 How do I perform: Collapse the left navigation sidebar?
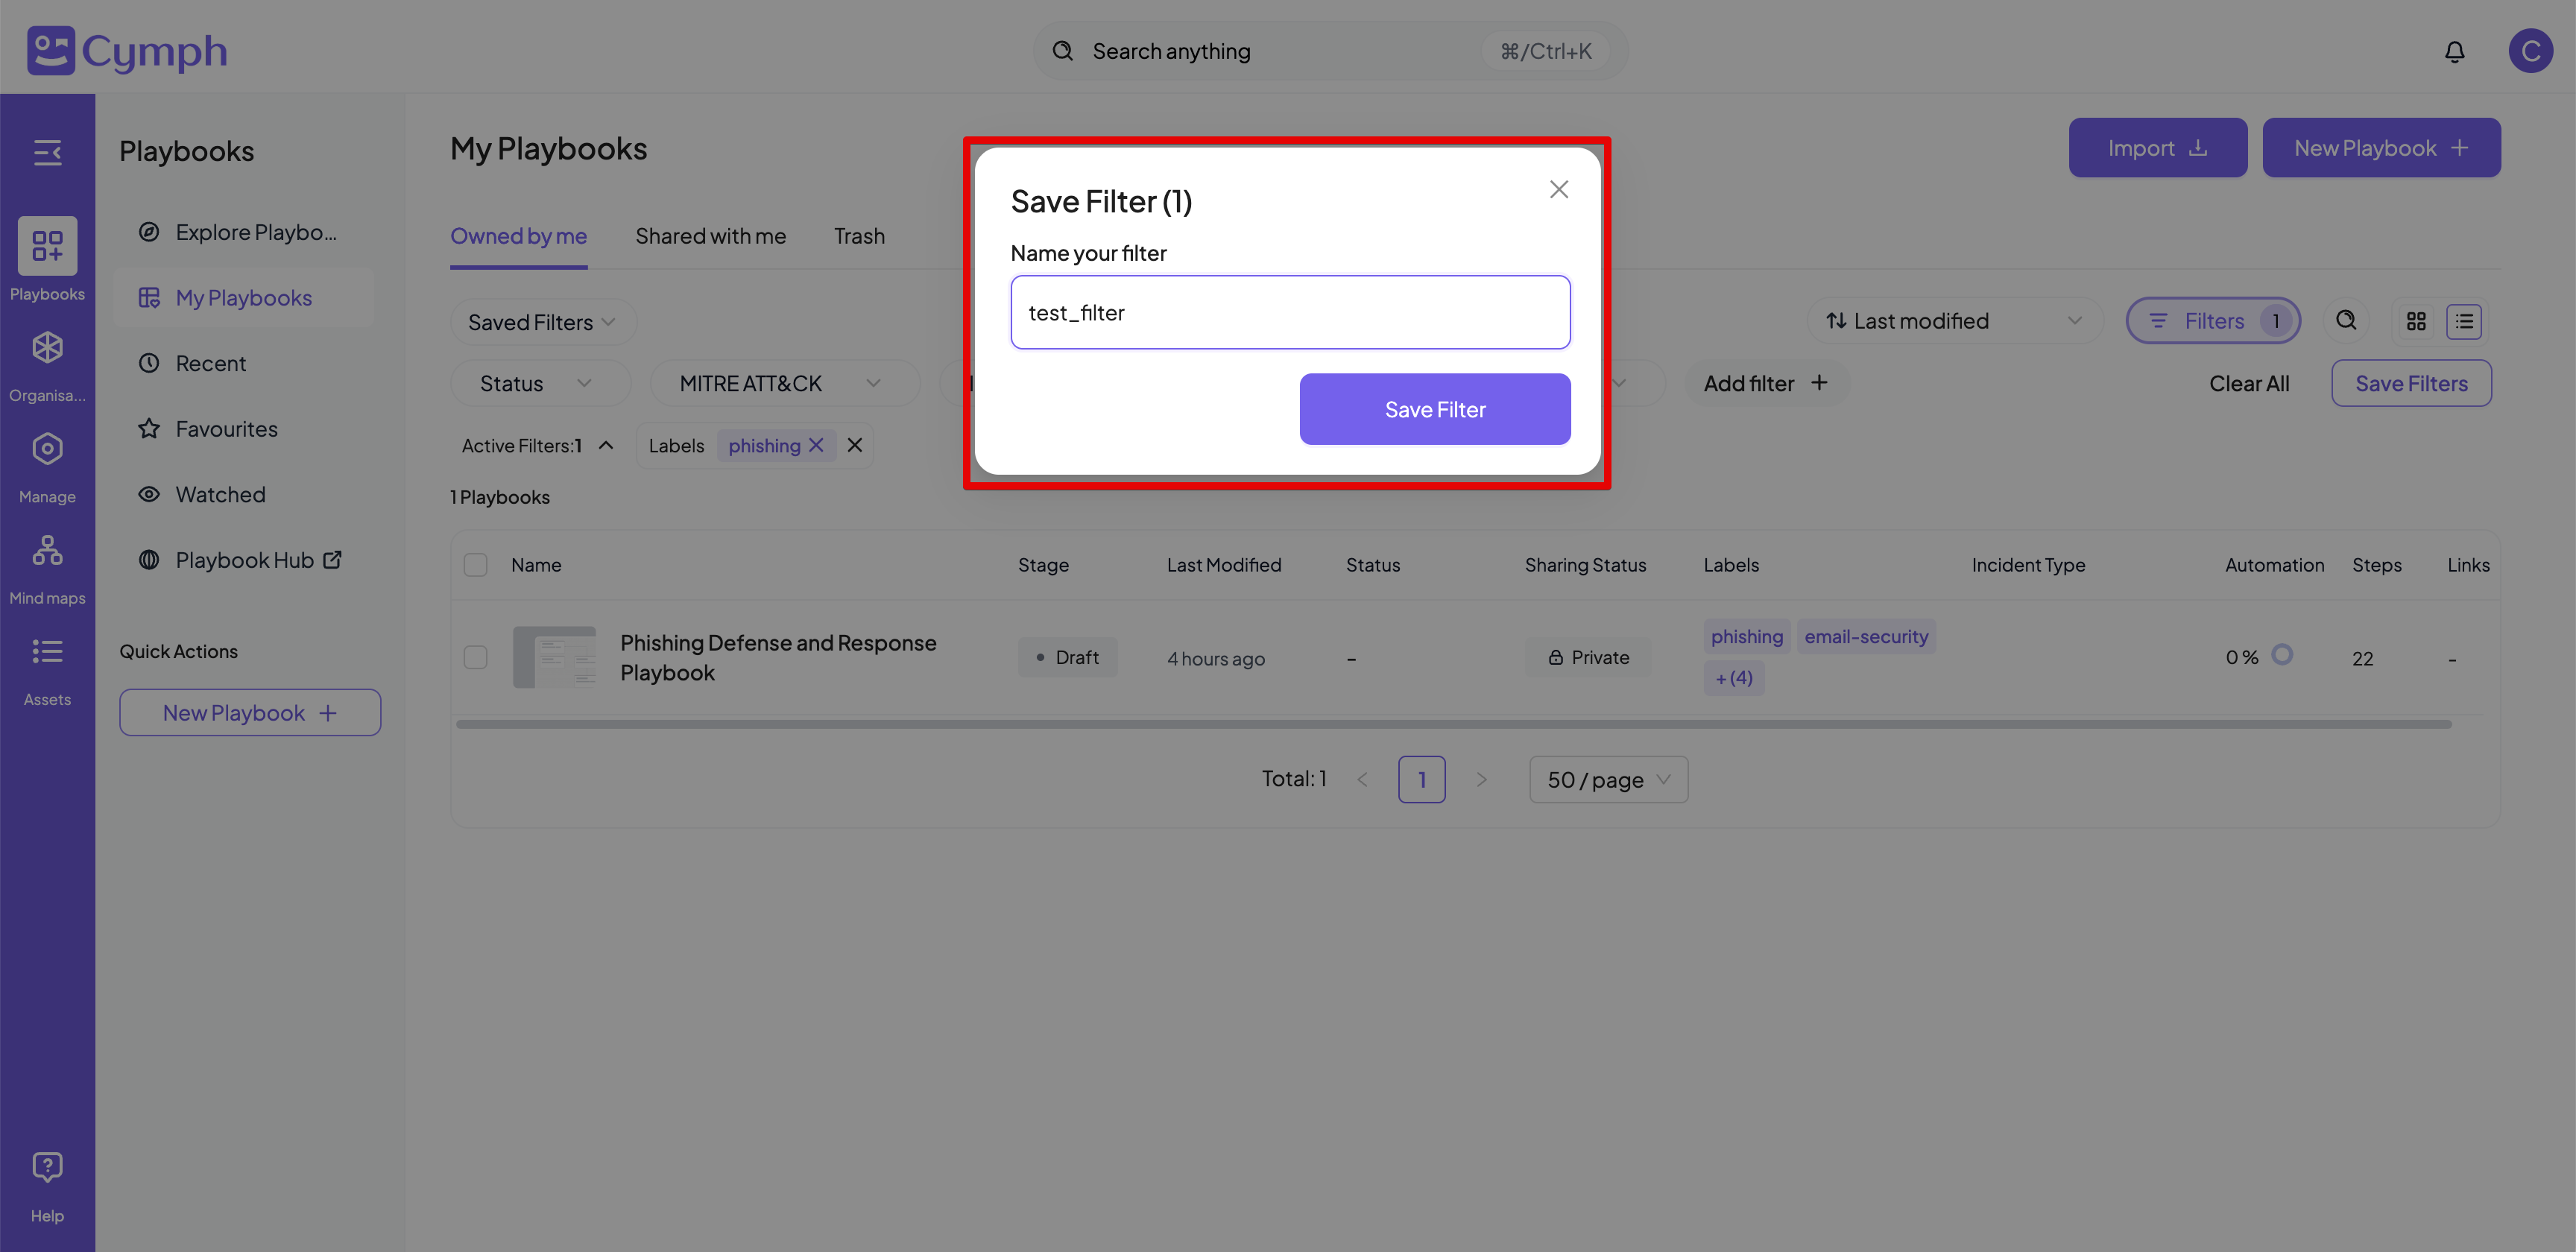click(47, 152)
